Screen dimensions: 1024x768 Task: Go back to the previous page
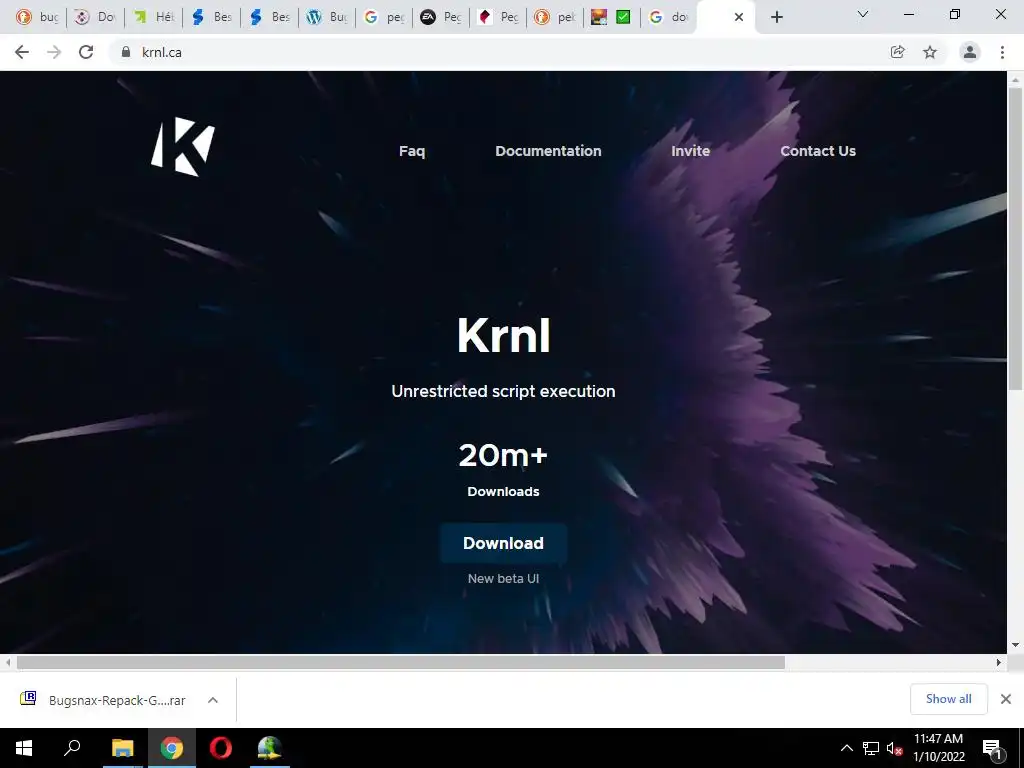point(22,52)
